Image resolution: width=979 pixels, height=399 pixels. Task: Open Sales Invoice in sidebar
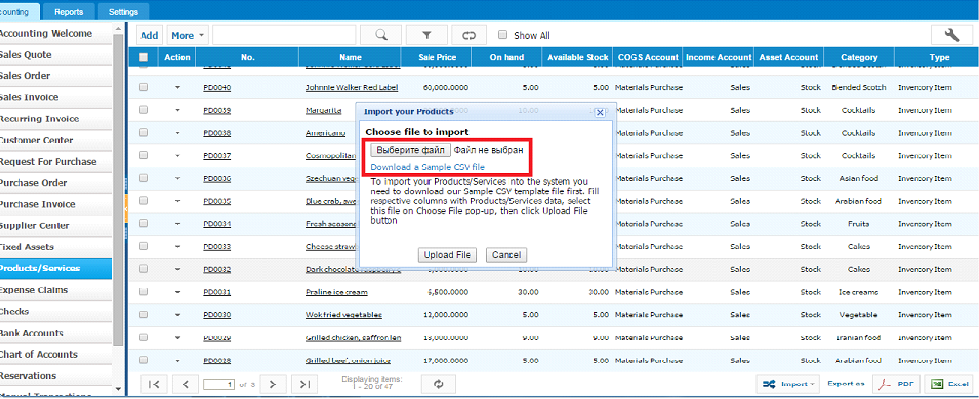(x=56, y=97)
